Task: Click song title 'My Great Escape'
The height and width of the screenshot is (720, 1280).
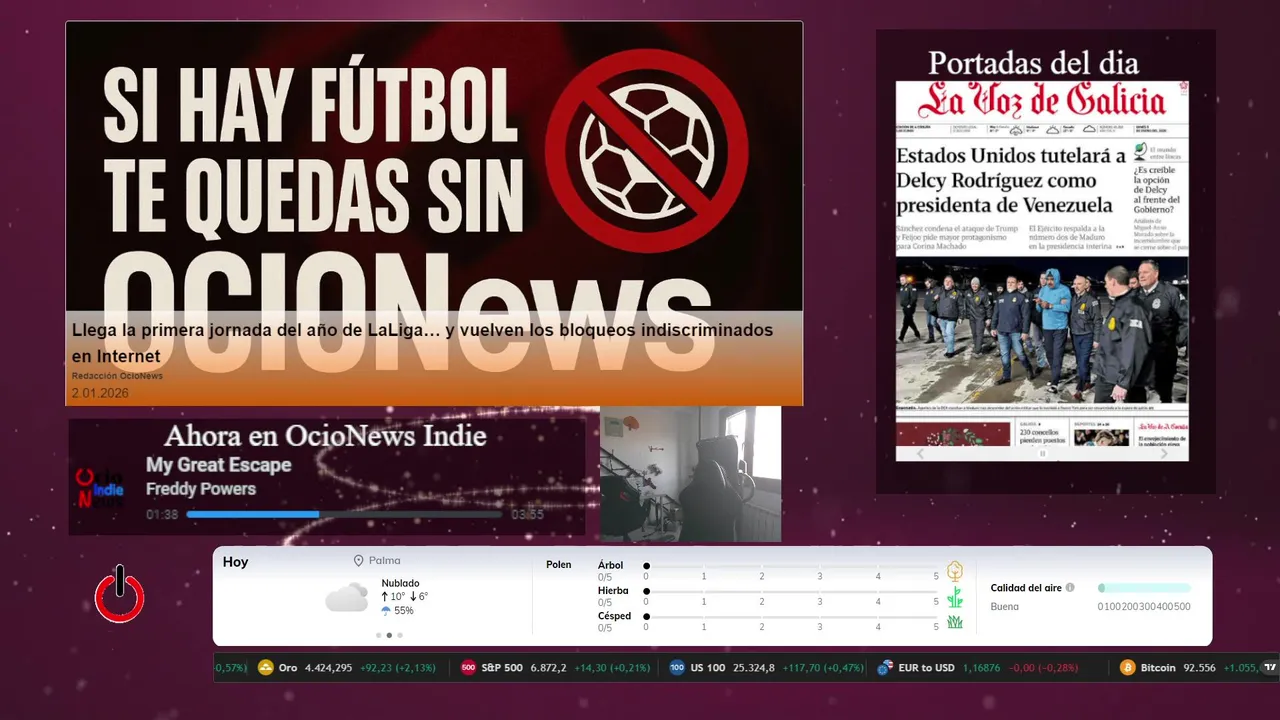Action: [x=219, y=465]
